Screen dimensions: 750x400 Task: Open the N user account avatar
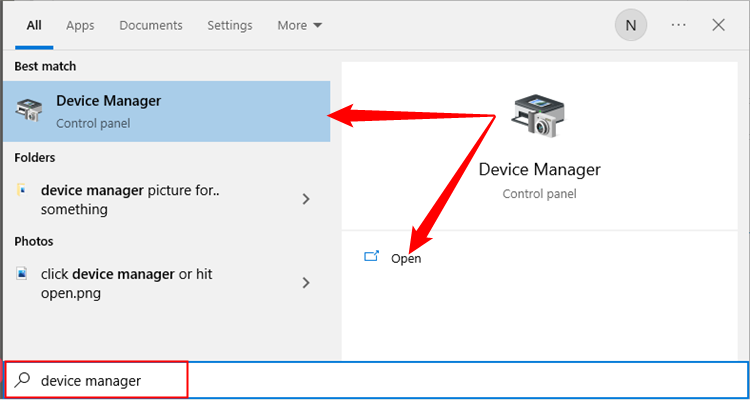pos(631,25)
